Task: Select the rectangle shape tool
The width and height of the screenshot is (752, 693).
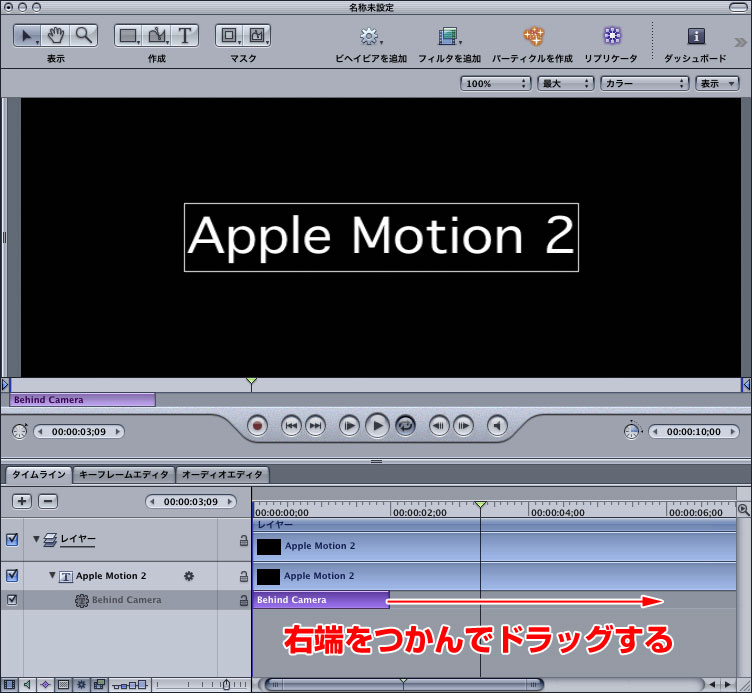Action: pyautogui.click(x=128, y=36)
